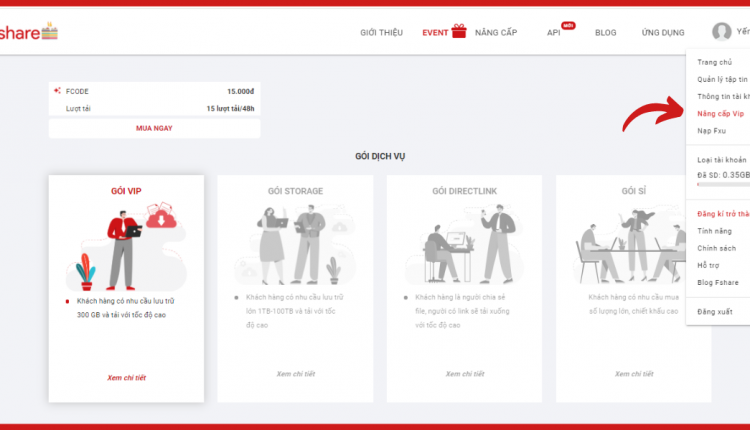Select the GÓI DIRECTLINK card title

464,191
